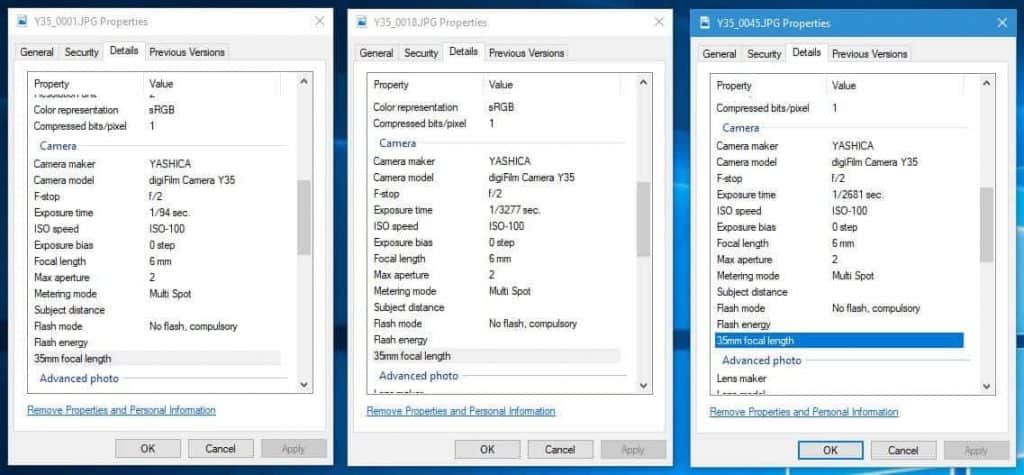Close the Y35_0001.JPG Properties window
1024x475 pixels.
point(319,20)
